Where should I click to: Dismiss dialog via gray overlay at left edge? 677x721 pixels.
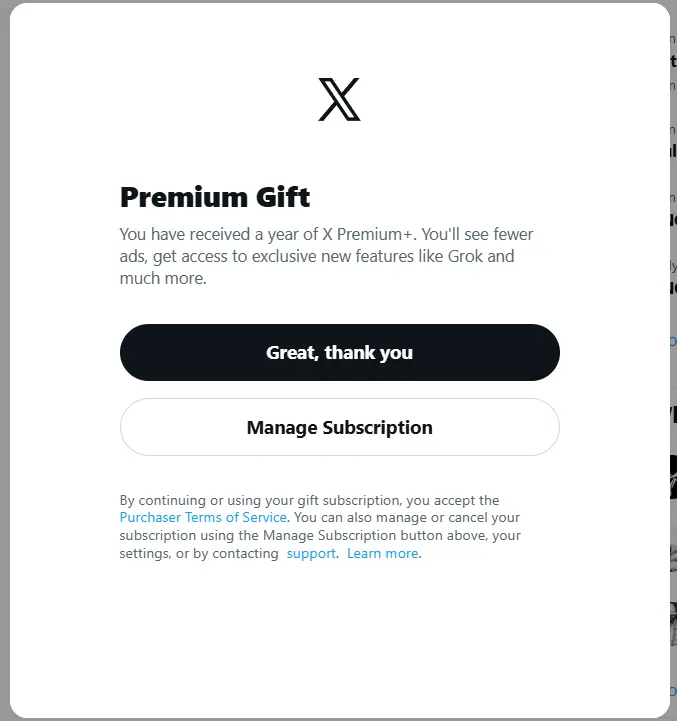pyautogui.click(x=5, y=360)
